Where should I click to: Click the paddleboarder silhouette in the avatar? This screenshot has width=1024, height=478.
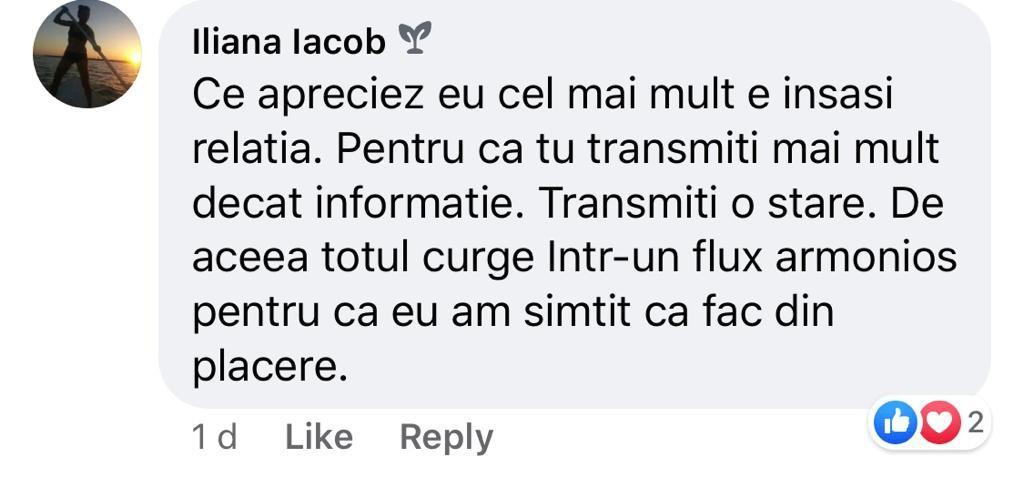point(78,52)
